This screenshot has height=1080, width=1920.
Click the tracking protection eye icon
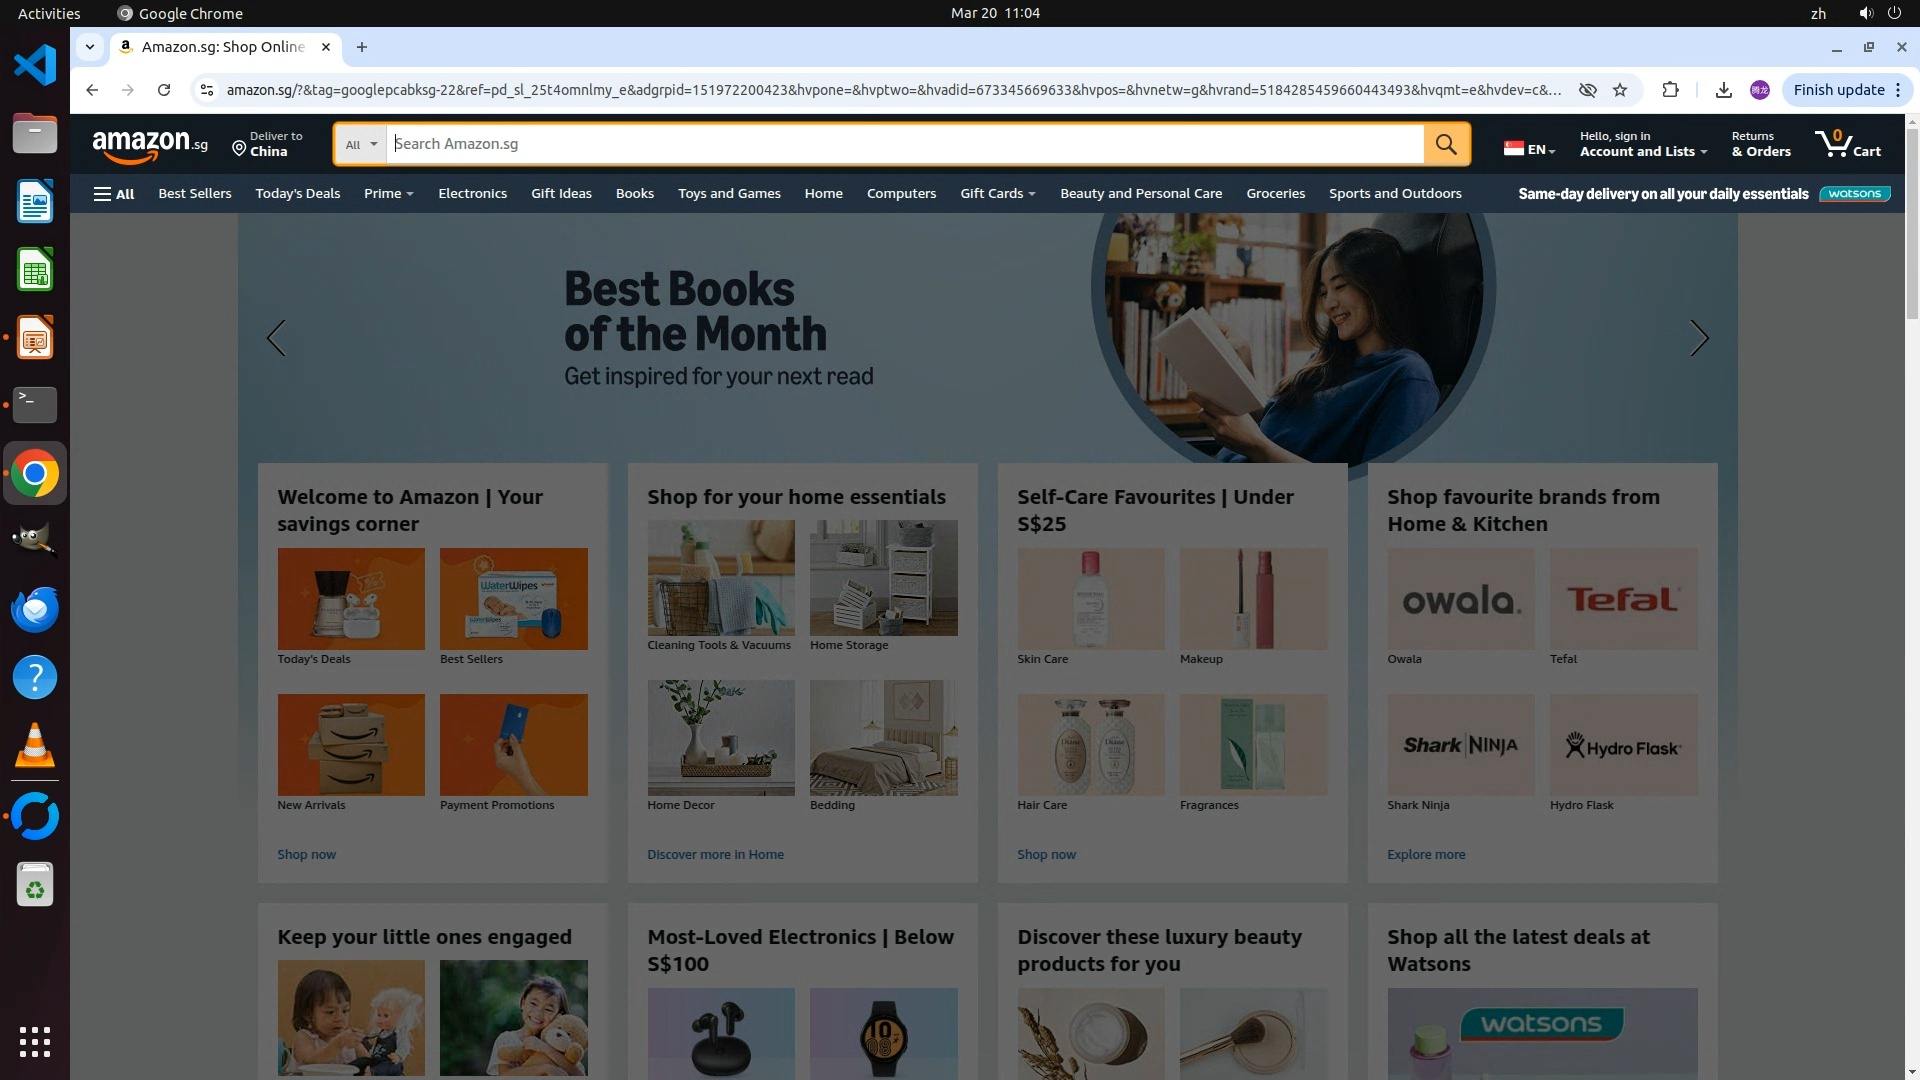point(1587,90)
